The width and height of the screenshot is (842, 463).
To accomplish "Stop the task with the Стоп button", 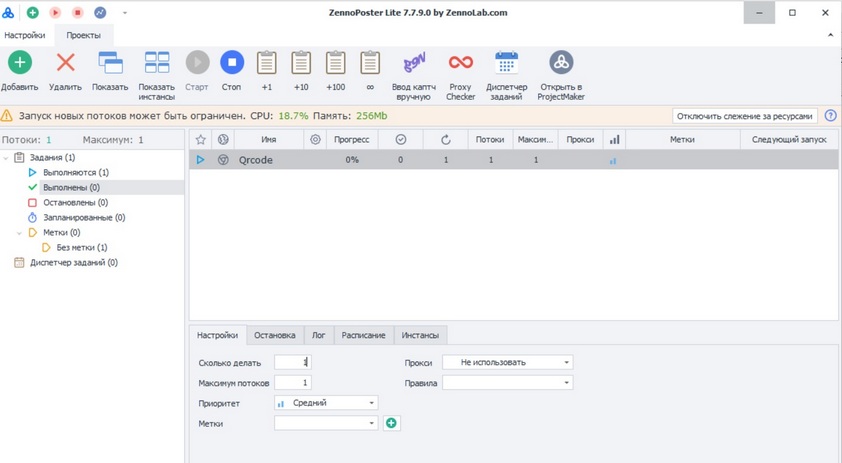I will [232, 62].
